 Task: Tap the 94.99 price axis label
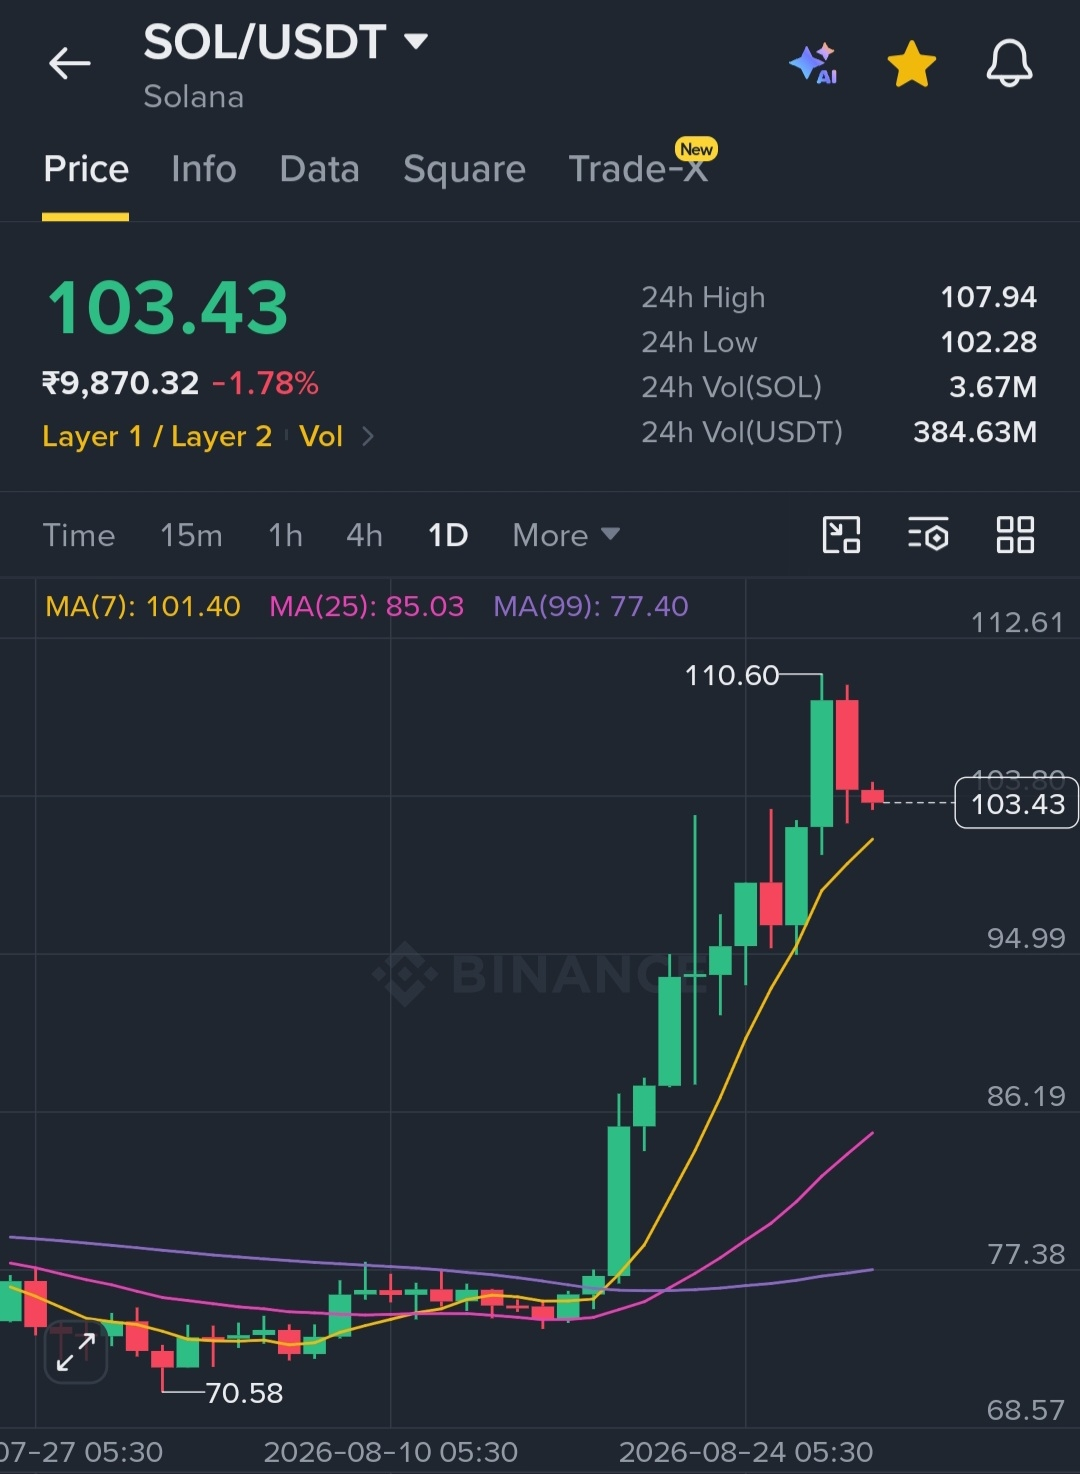1025,938
